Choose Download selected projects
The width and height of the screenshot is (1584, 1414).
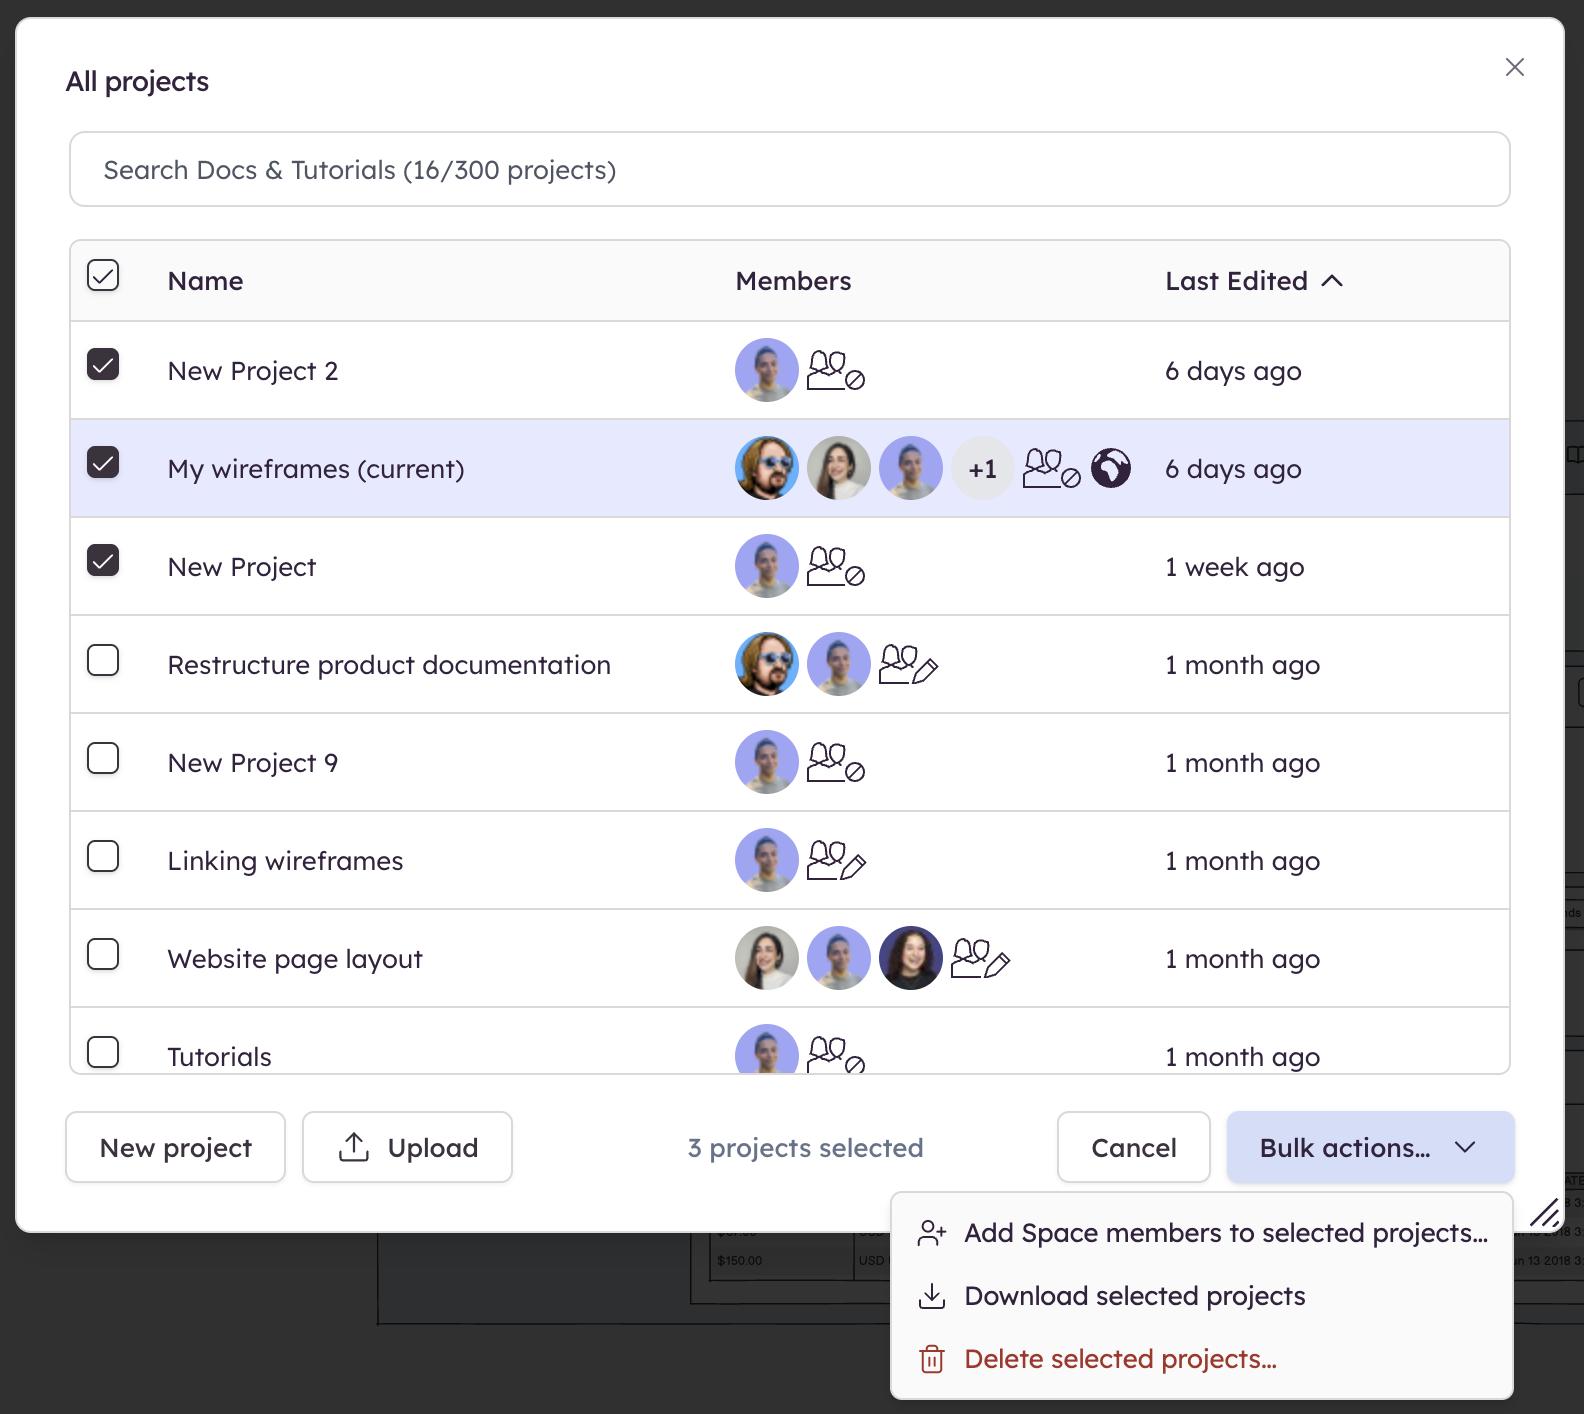[1134, 1296]
